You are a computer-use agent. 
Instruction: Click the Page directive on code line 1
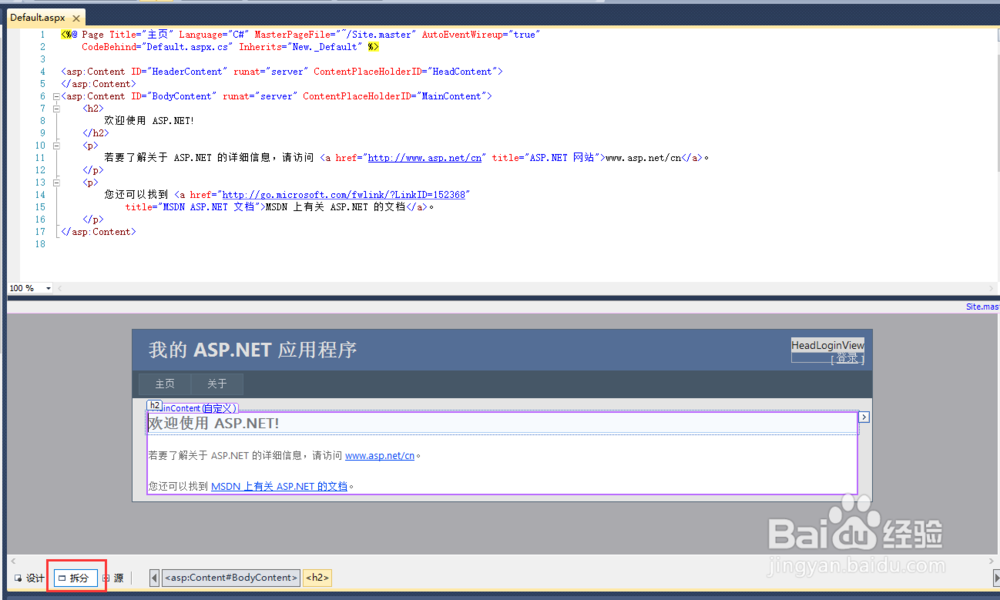(300, 35)
